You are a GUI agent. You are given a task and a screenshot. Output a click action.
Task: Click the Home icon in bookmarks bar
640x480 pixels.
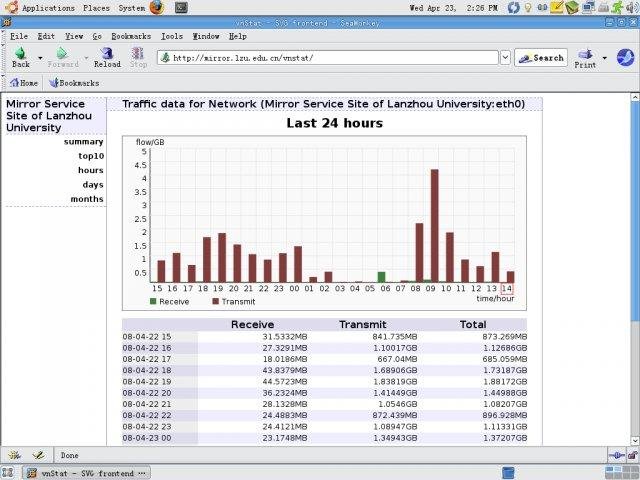pos(24,83)
